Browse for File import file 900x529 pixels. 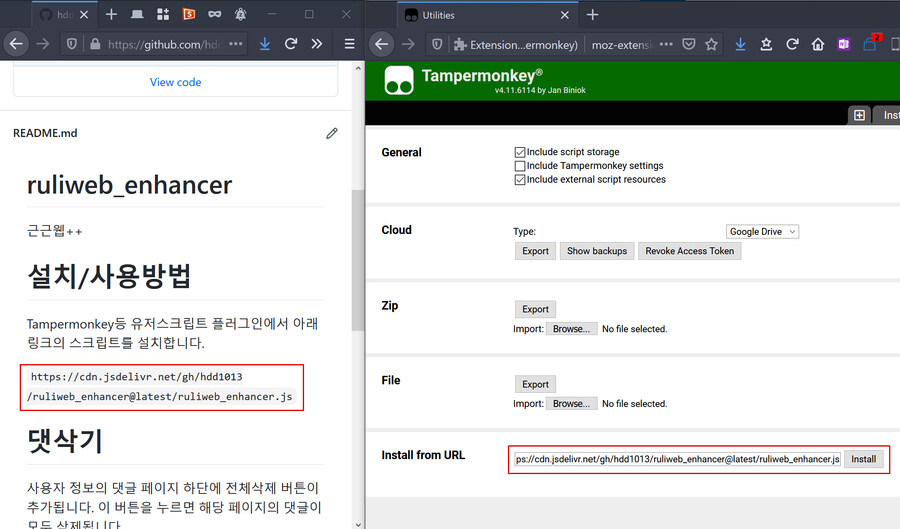(571, 403)
